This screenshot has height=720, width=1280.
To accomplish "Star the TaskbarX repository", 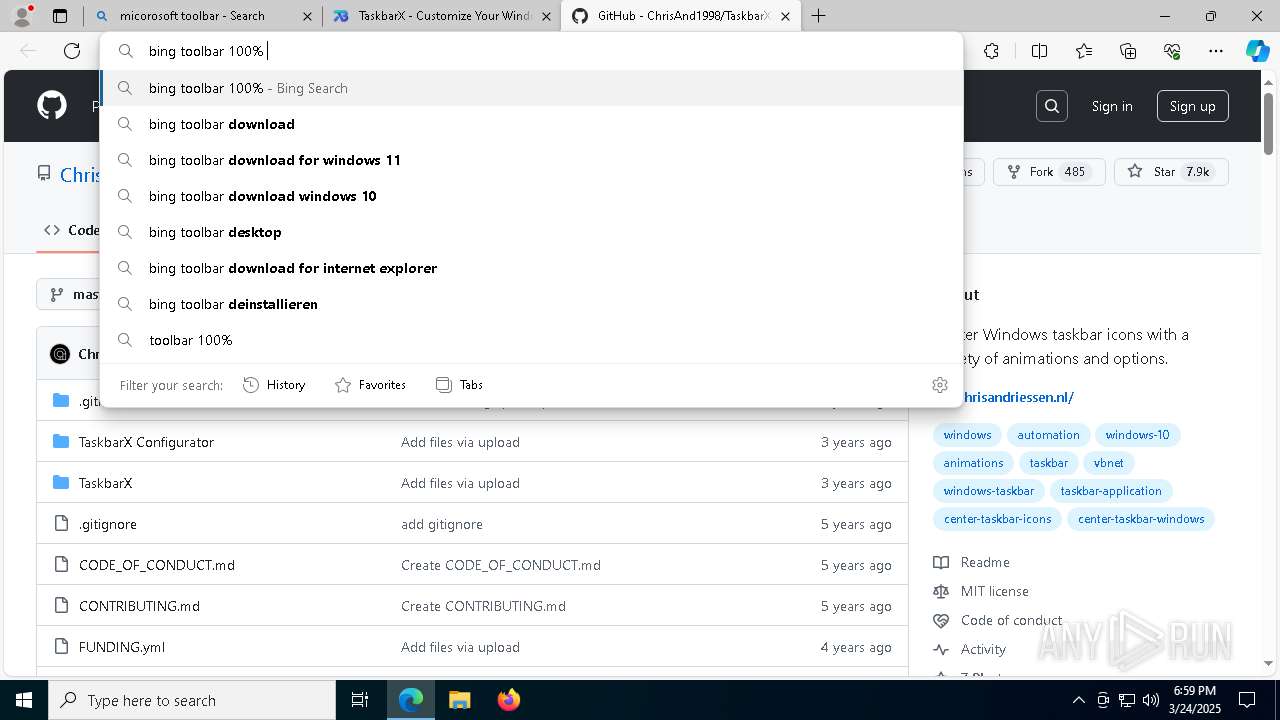I will point(1171,172).
